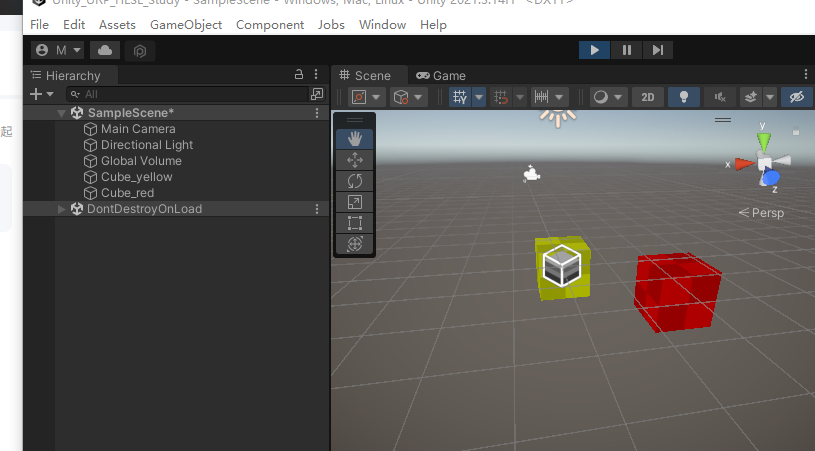The width and height of the screenshot is (815, 451).
Task: Open the plus create-object dropdown in Hierarchy
Action: point(41,94)
